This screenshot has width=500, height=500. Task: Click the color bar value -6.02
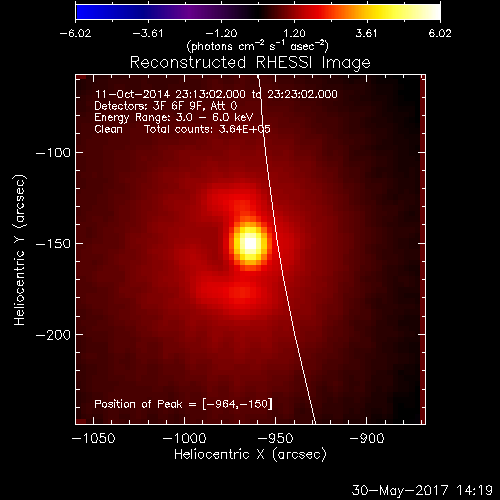tap(75, 33)
